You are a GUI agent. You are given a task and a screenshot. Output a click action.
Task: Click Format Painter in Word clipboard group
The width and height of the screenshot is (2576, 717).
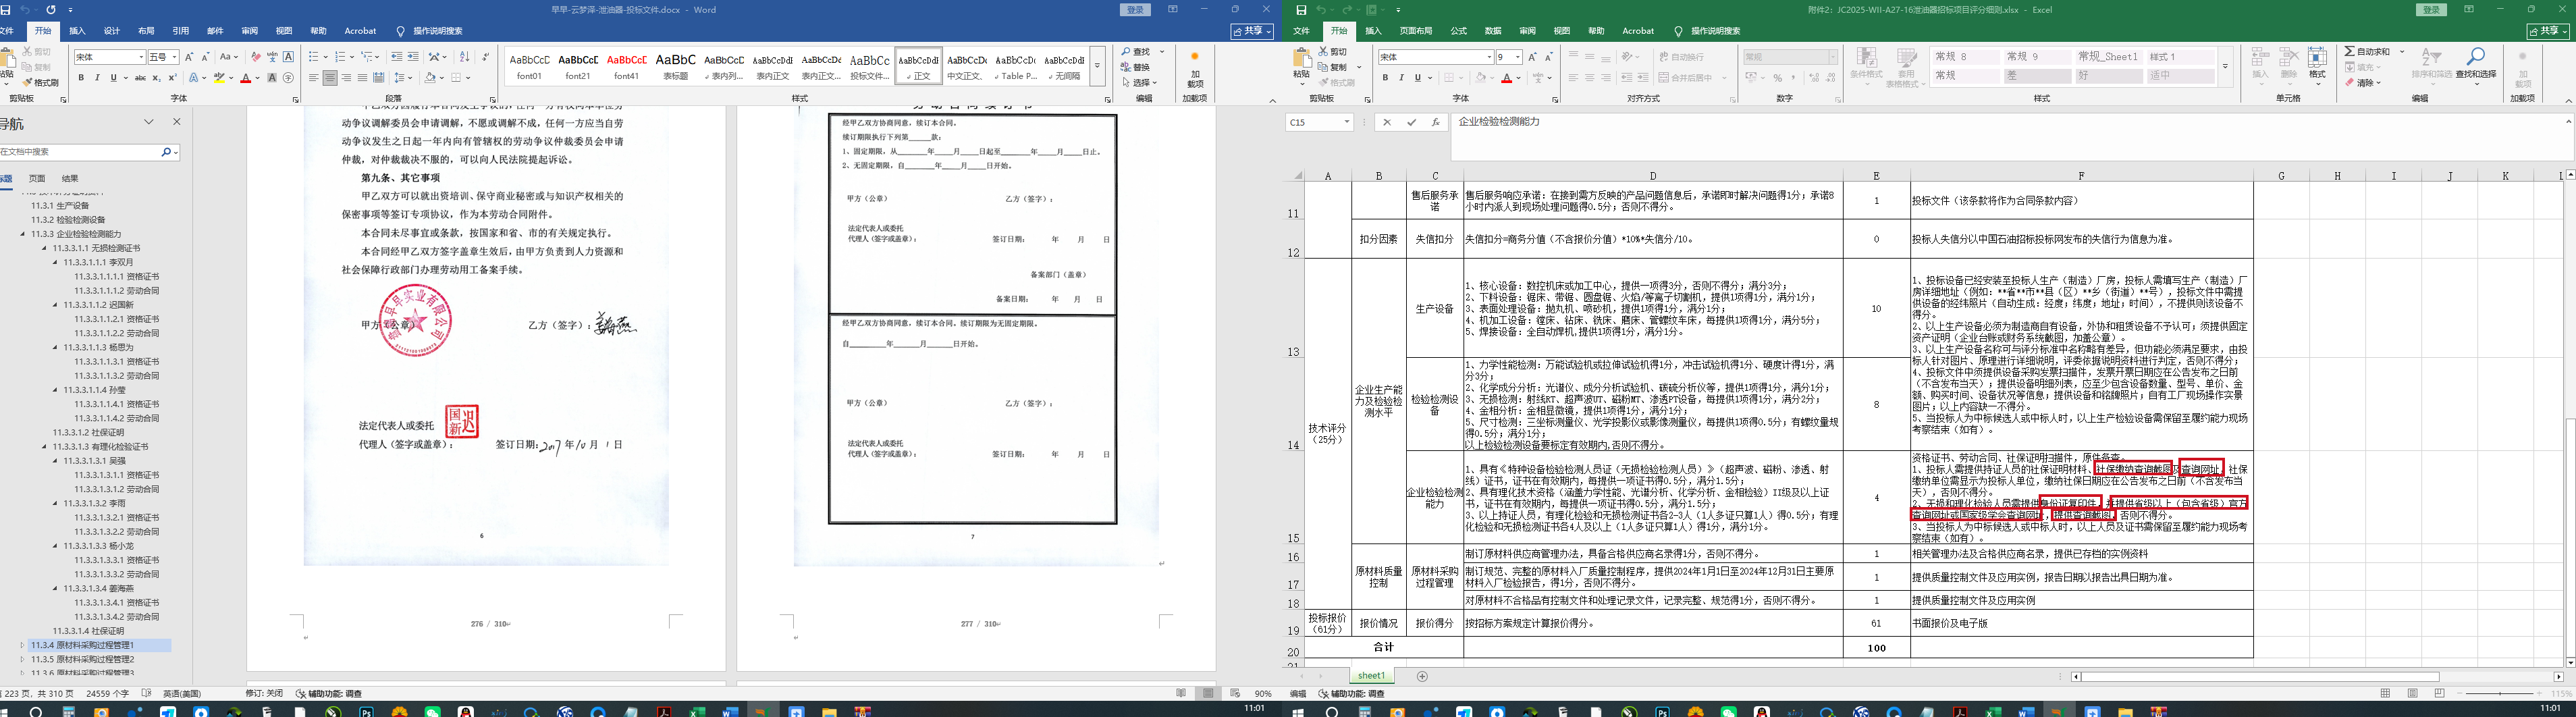41,83
